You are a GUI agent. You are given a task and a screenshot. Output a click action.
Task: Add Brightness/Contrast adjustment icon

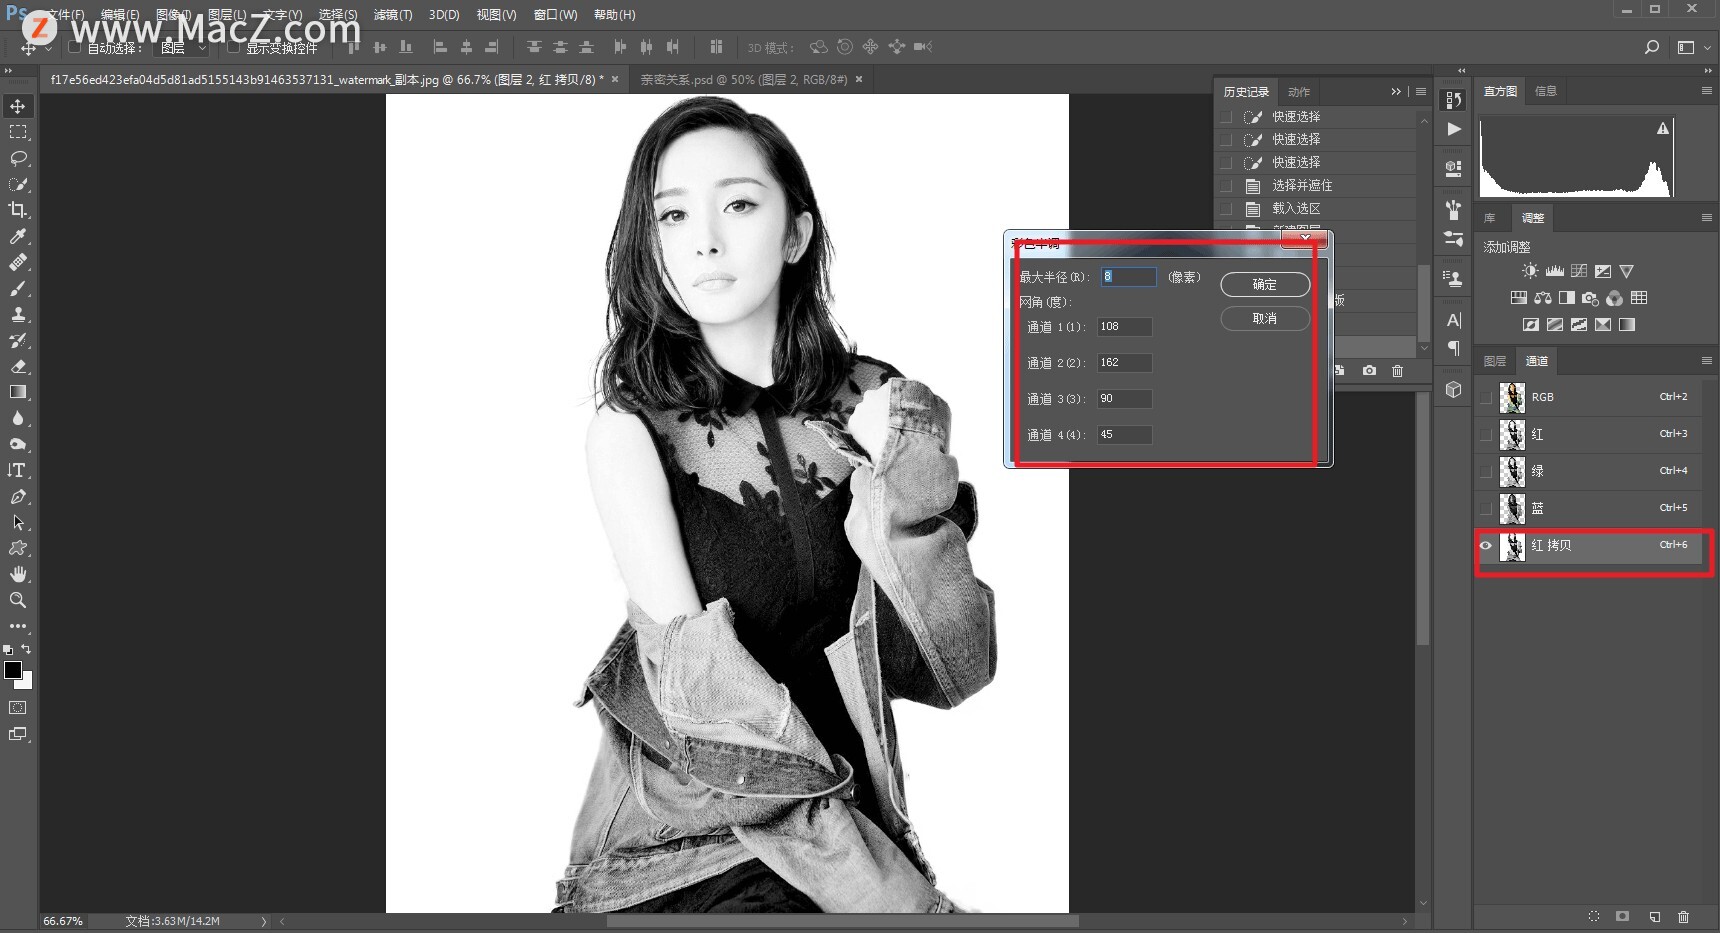point(1530,271)
